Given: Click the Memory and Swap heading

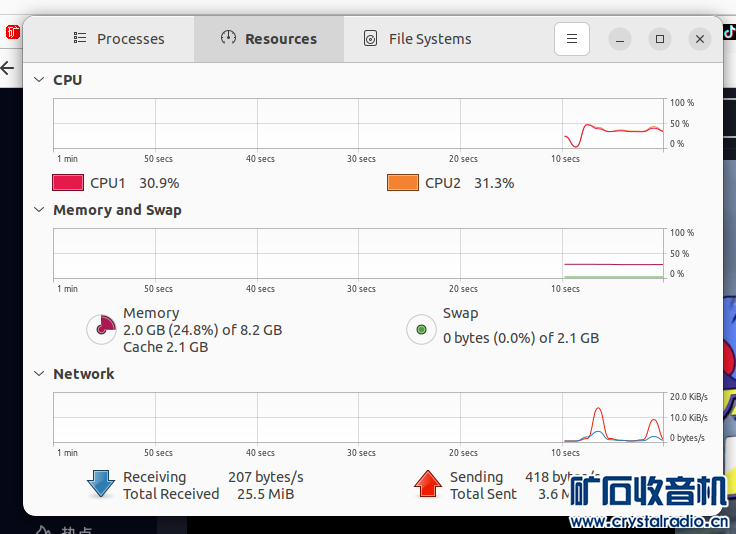Looking at the screenshot, I should (x=117, y=210).
